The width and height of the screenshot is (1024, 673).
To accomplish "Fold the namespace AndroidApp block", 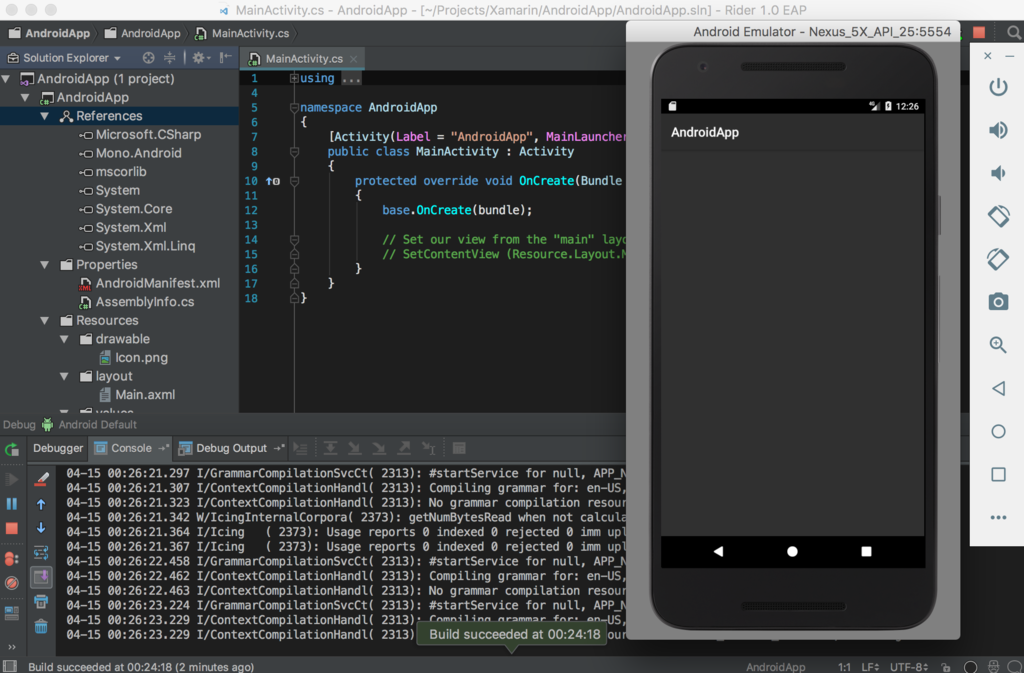I will pos(294,108).
